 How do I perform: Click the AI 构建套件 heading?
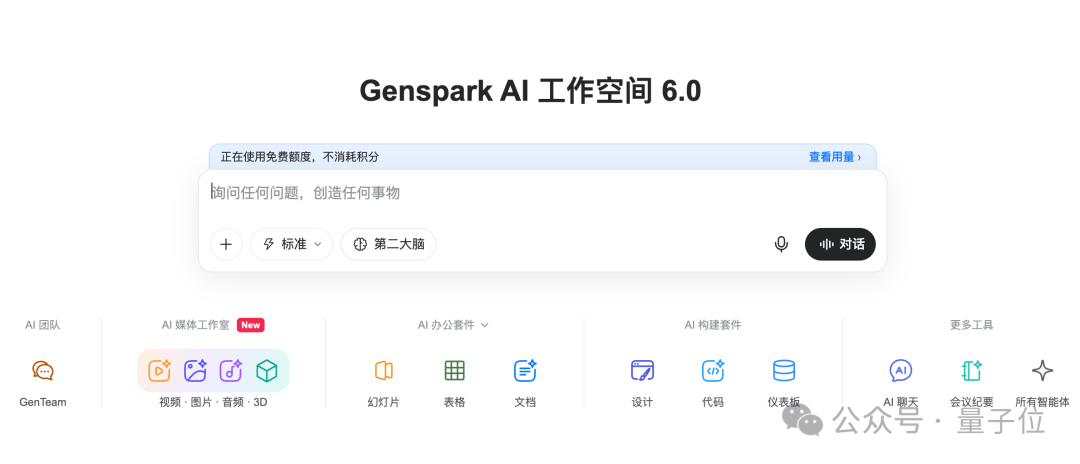coord(713,325)
